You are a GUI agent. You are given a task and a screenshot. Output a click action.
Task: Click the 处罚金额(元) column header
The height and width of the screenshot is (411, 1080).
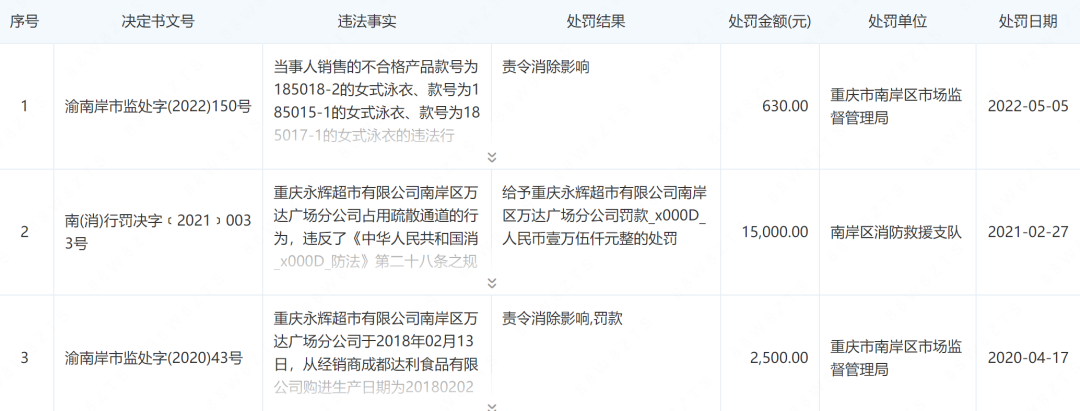pyautogui.click(x=769, y=21)
